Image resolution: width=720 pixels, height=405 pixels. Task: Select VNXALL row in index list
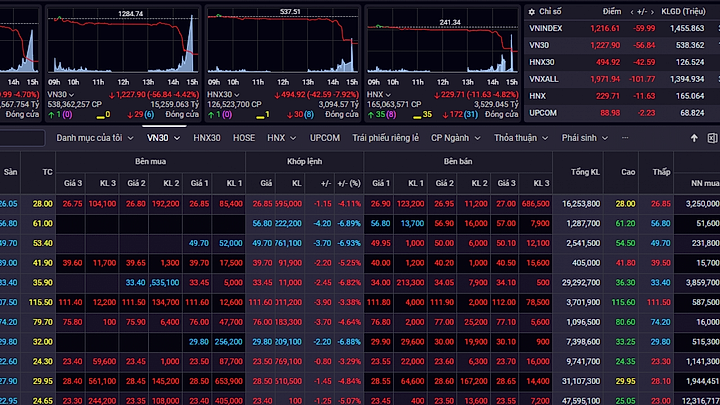click(x=622, y=79)
